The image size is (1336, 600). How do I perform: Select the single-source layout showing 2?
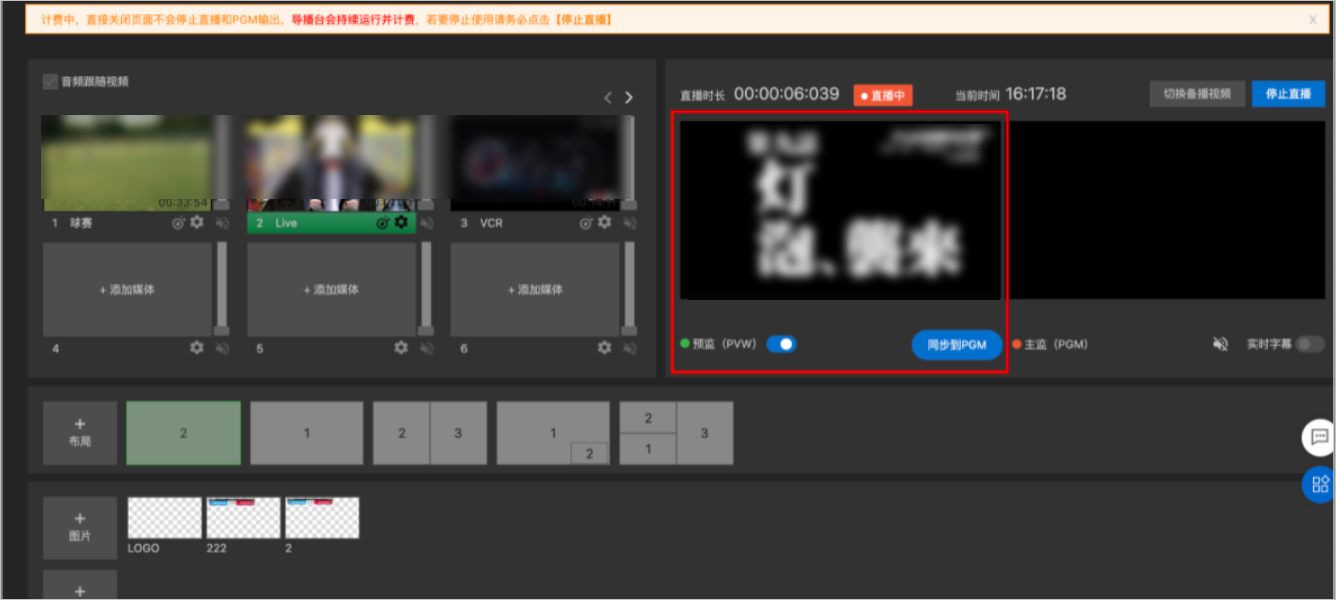[183, 433]
